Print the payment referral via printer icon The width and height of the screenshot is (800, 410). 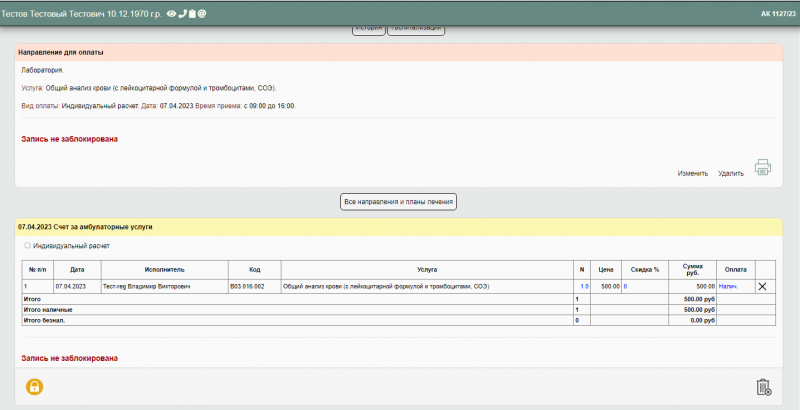pos(763,168)
